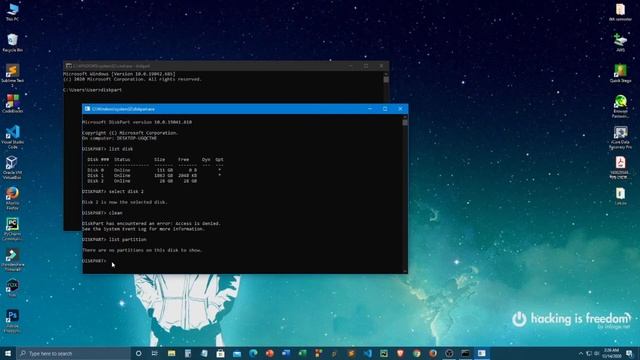Open Mail app from taskbar
The width and height of the screenshot is (640, 360).
(x=237, y=353)
